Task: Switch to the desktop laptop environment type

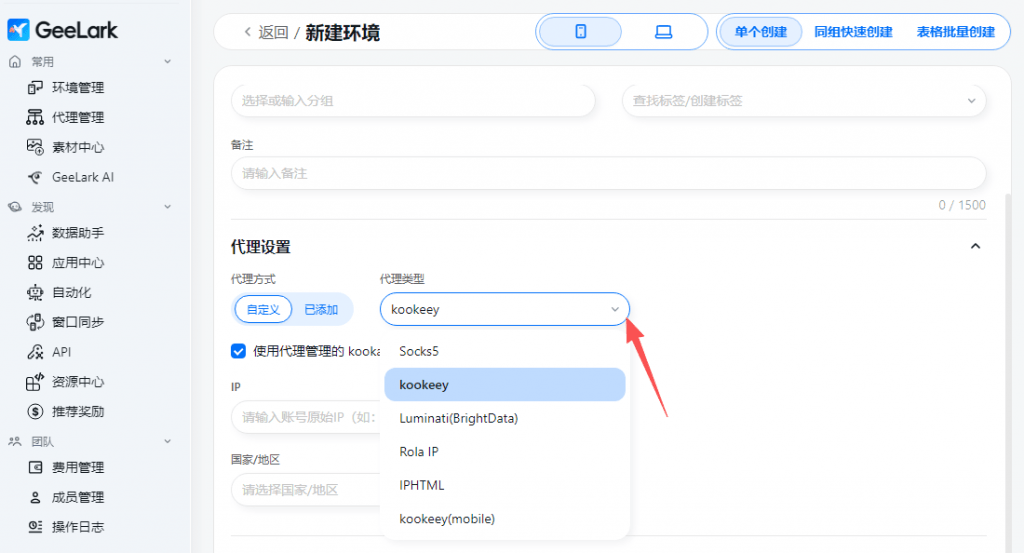Action: pos(663,32)
